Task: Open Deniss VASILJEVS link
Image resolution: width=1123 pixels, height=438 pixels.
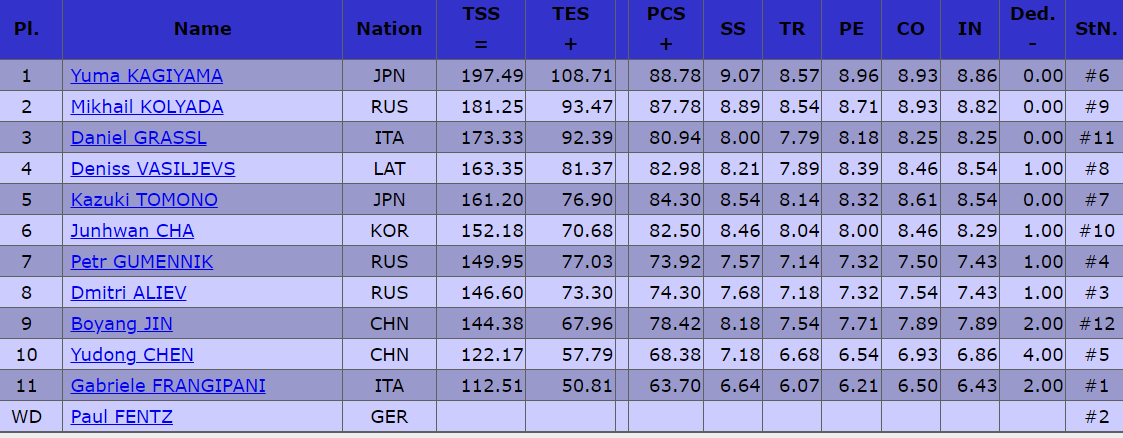Action: coord(152,169)
